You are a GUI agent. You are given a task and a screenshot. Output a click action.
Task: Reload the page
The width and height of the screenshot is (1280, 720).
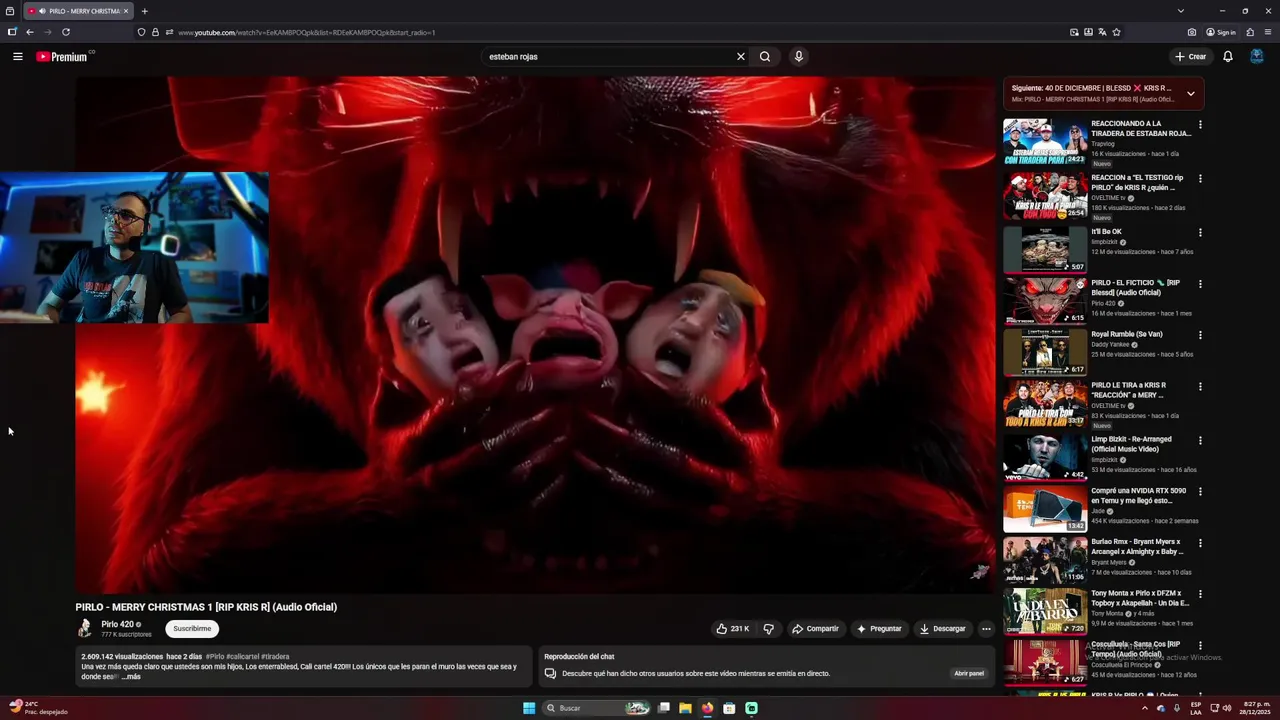66,32
